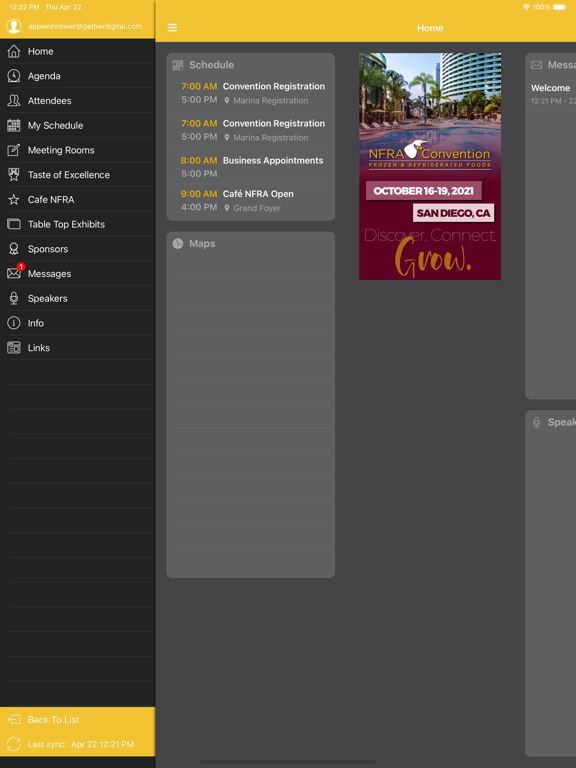Tap the Messages widget envelope icon
The image size is (576, 768).
click(x=536, y=65)
